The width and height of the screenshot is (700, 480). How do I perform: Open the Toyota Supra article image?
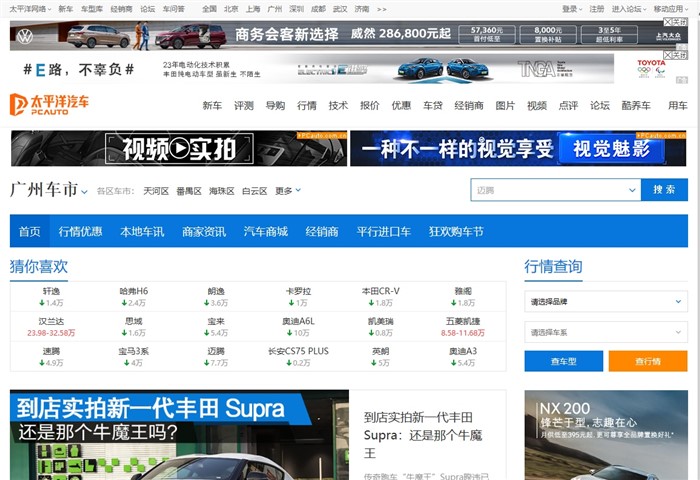tap(179, 435)
